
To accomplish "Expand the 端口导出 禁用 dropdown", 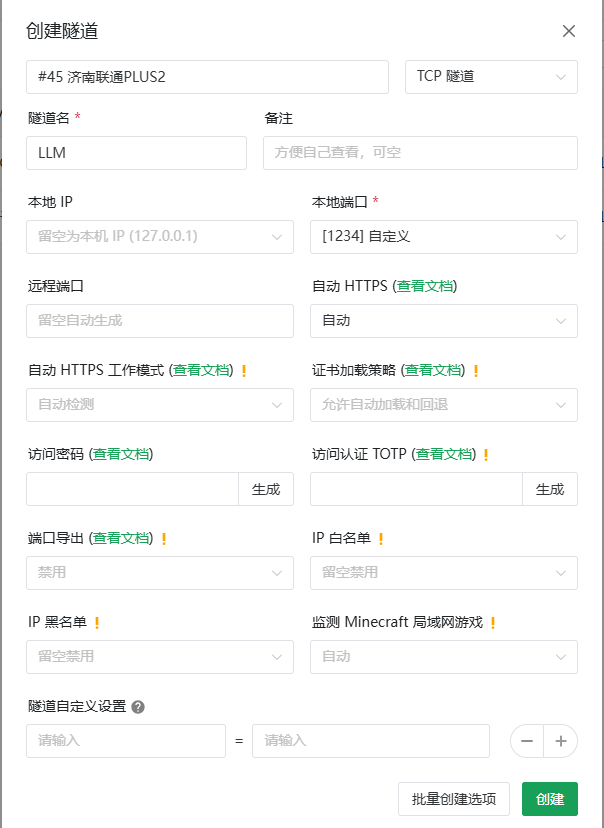I will (160, 573).
